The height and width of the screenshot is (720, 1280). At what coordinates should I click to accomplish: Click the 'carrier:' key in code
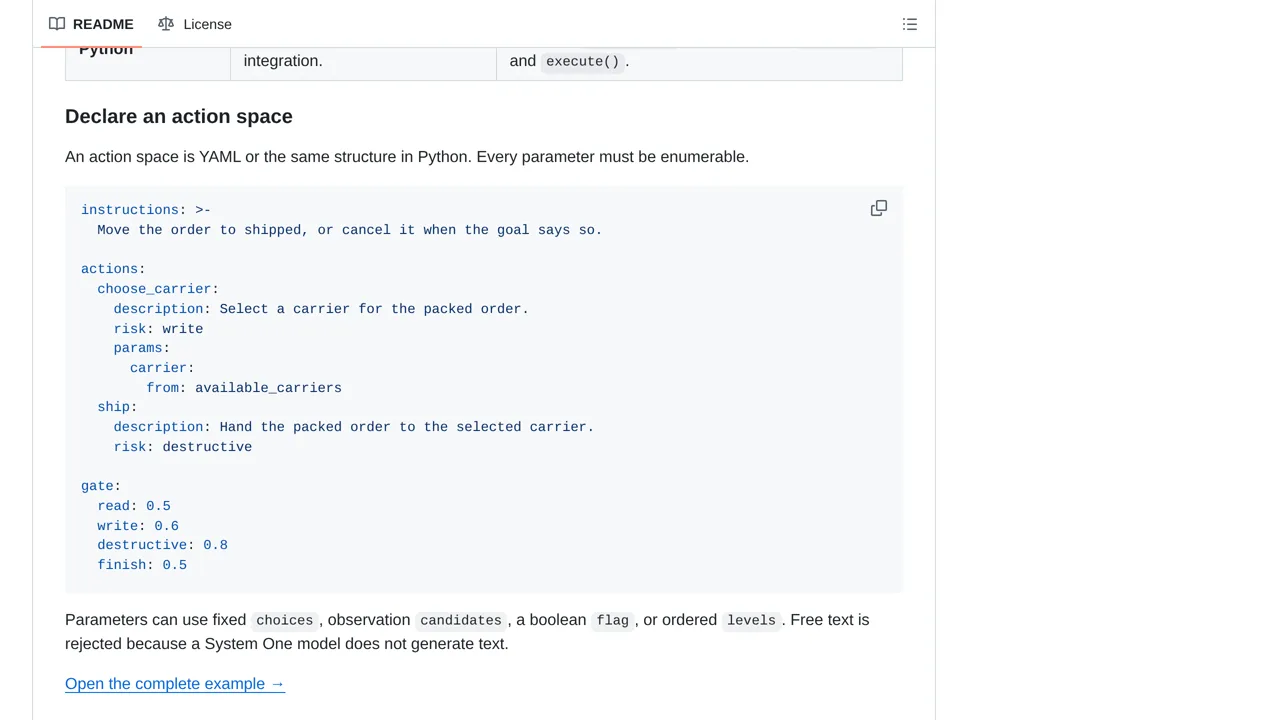162,368
